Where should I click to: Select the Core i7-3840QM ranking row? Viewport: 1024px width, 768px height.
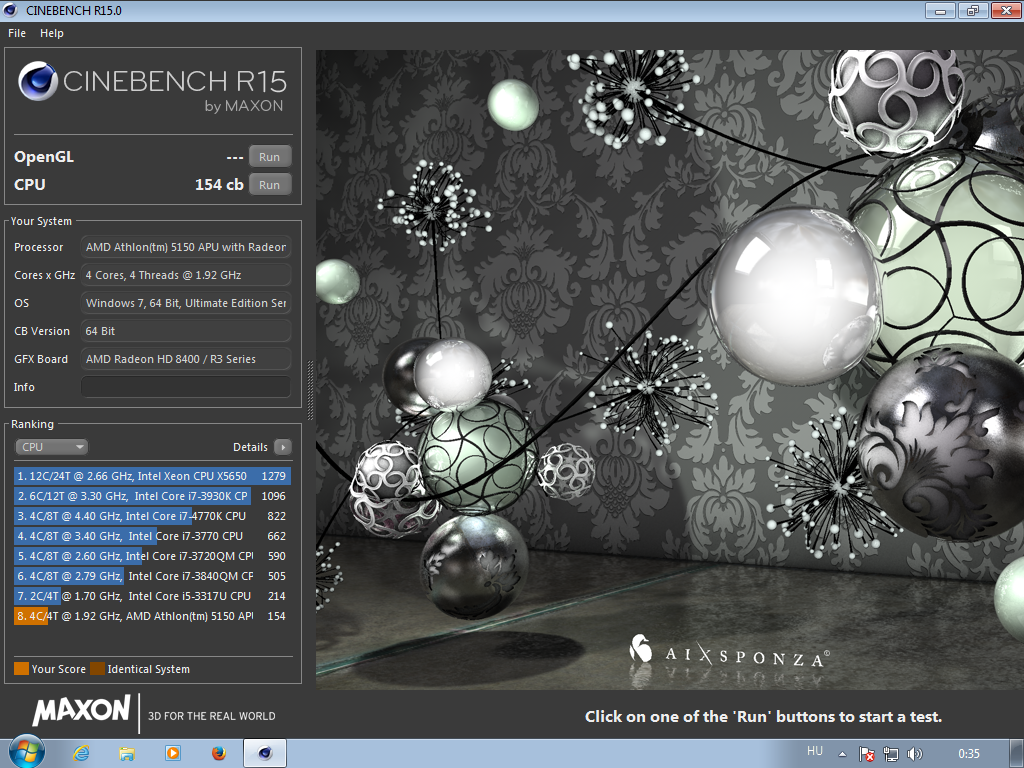pos(152,576)
